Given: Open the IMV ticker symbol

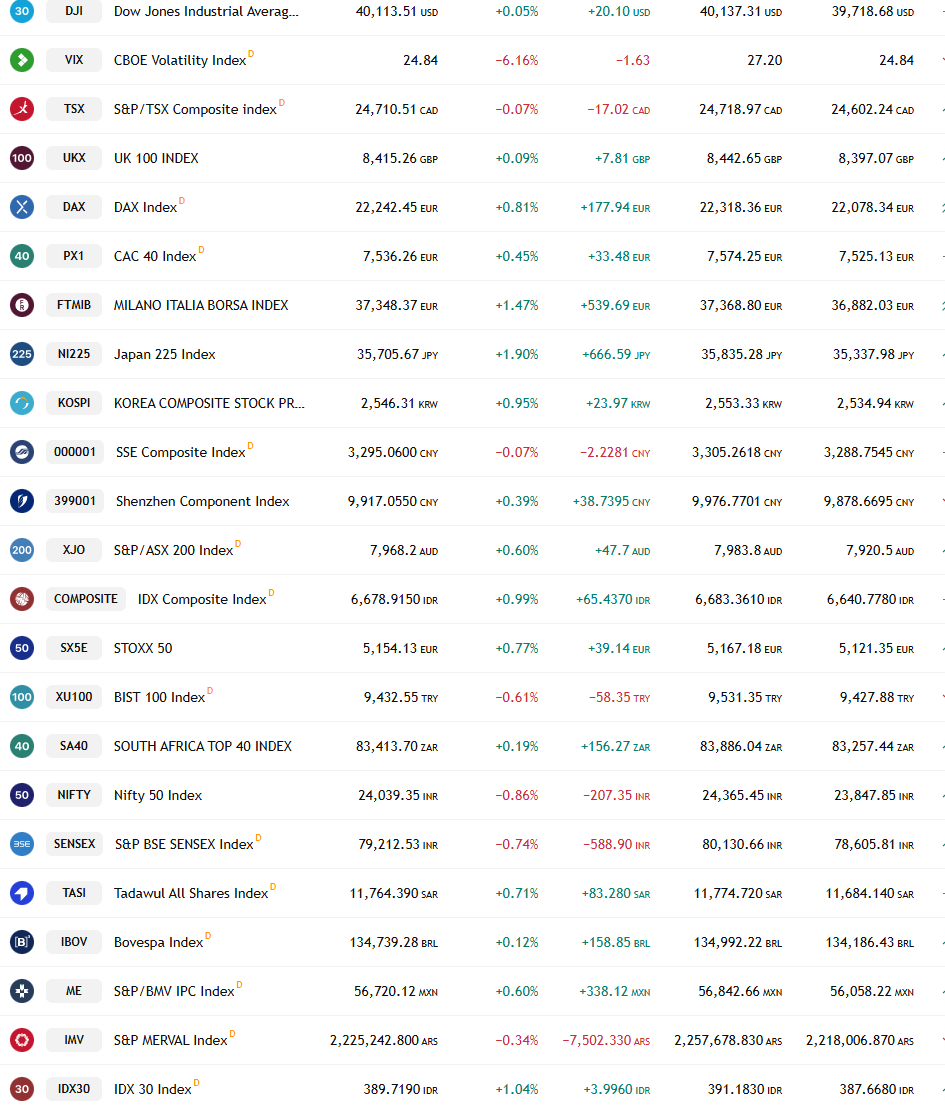Looking at the screenshot, I should [73, 1040].
